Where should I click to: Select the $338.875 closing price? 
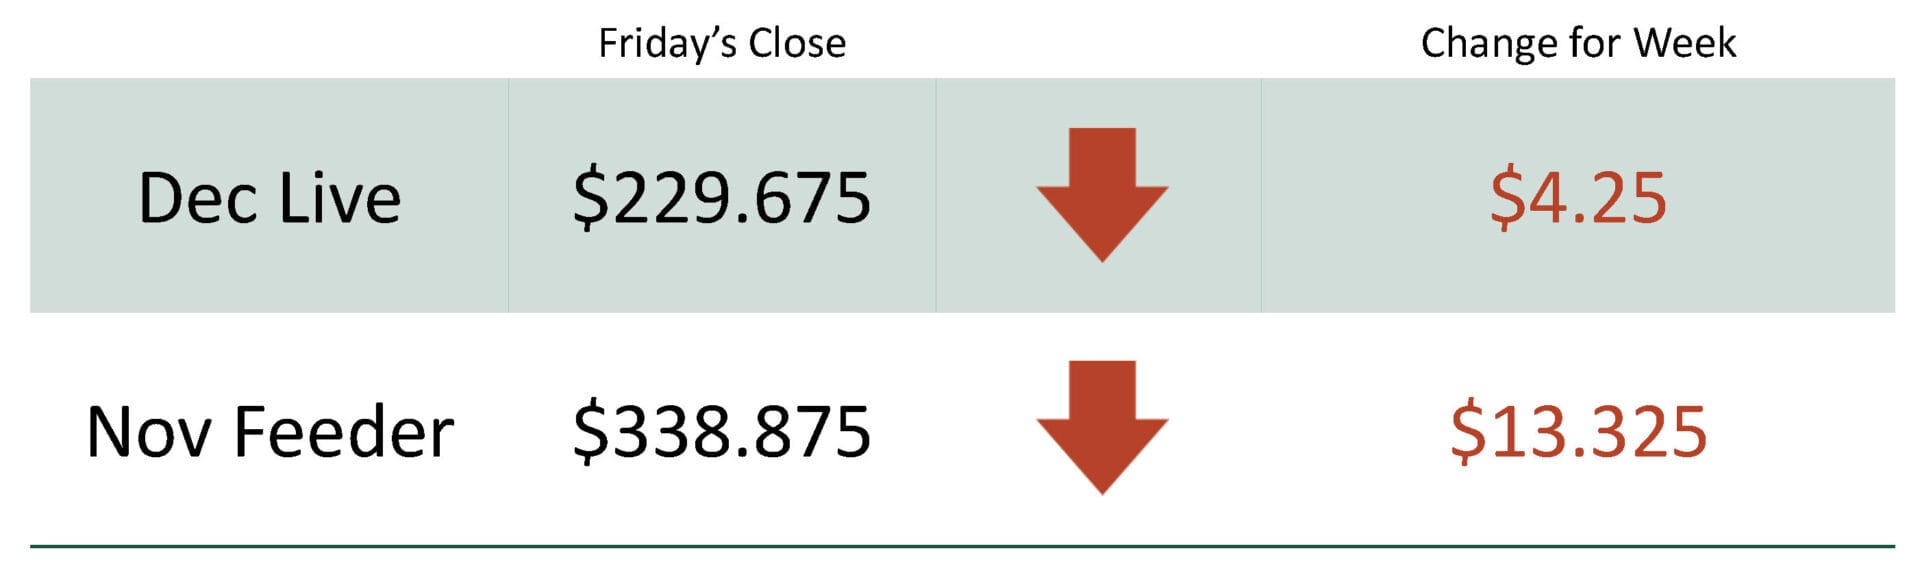[721, 431]
